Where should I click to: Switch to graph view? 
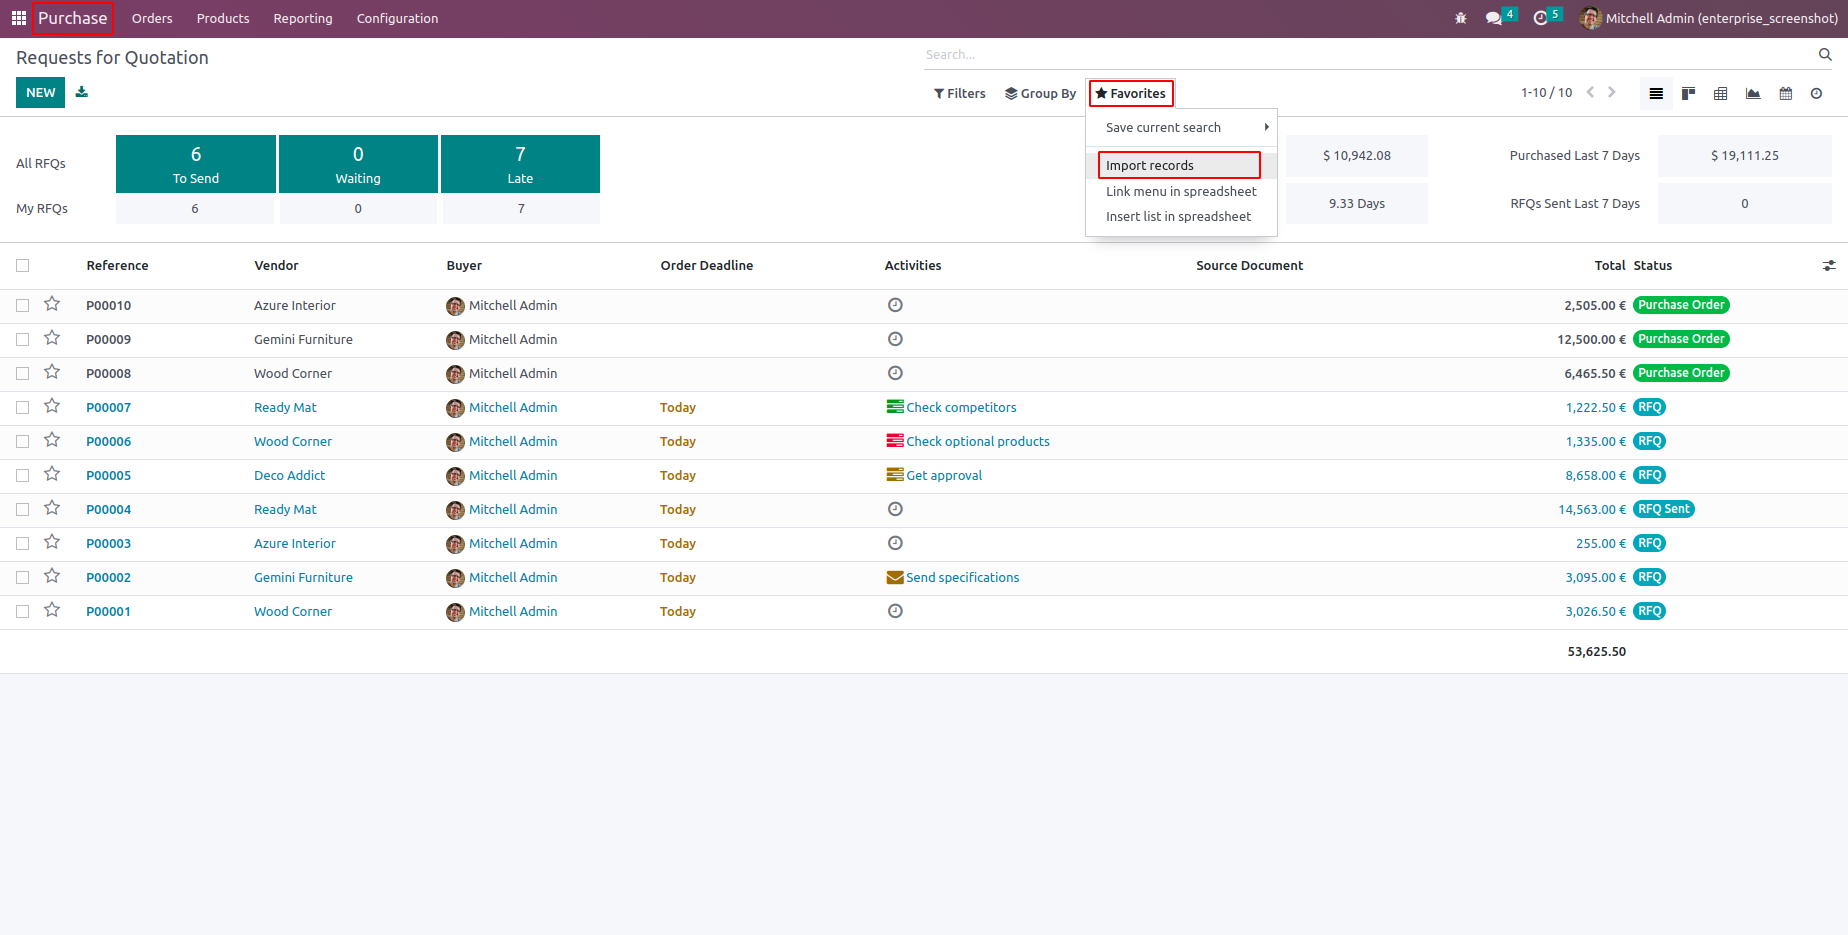coord(1753,93)
